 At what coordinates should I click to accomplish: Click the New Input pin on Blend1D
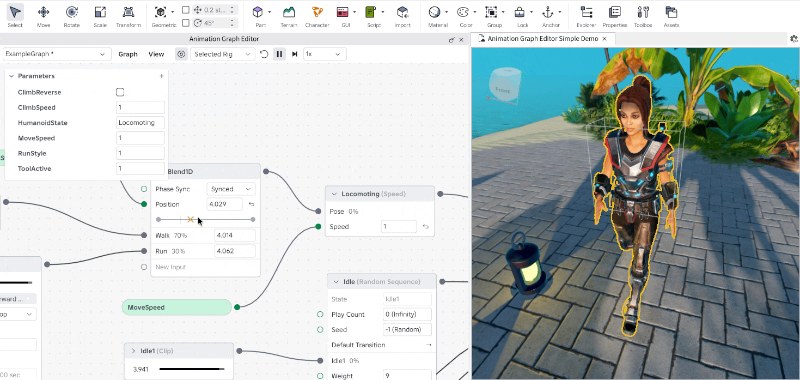coord(144,267)
